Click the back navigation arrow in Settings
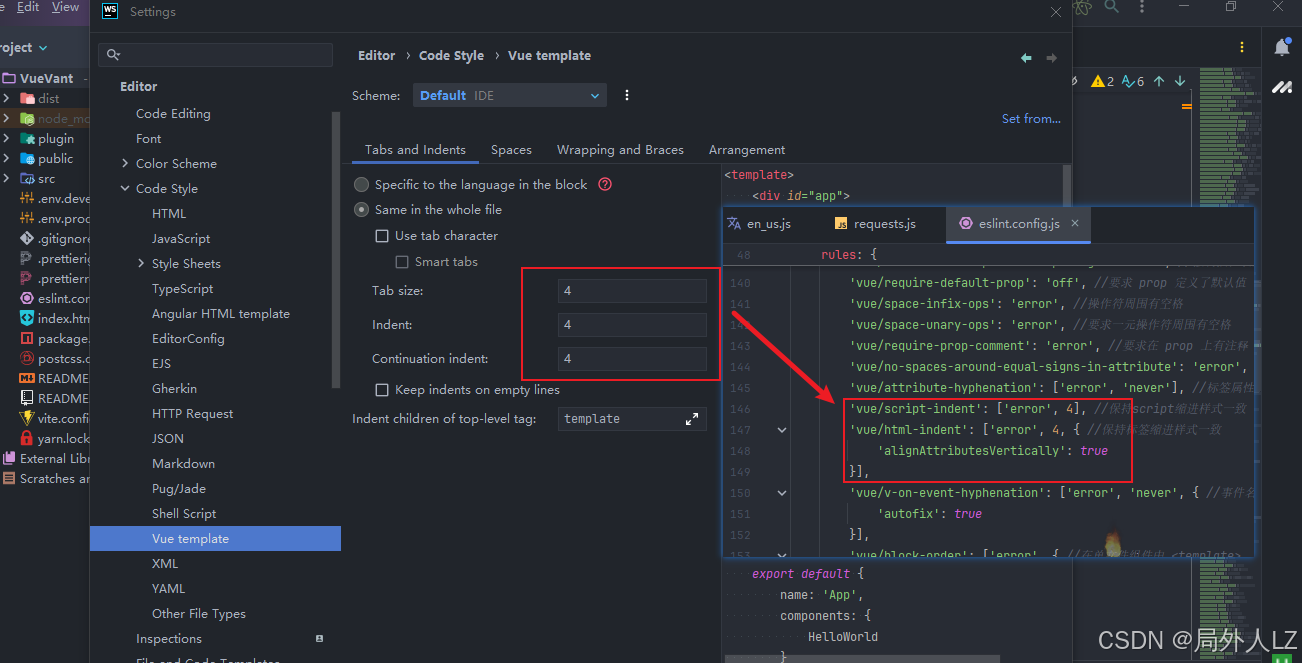This screenshot has height=663, width=1302. [1026, 58]
